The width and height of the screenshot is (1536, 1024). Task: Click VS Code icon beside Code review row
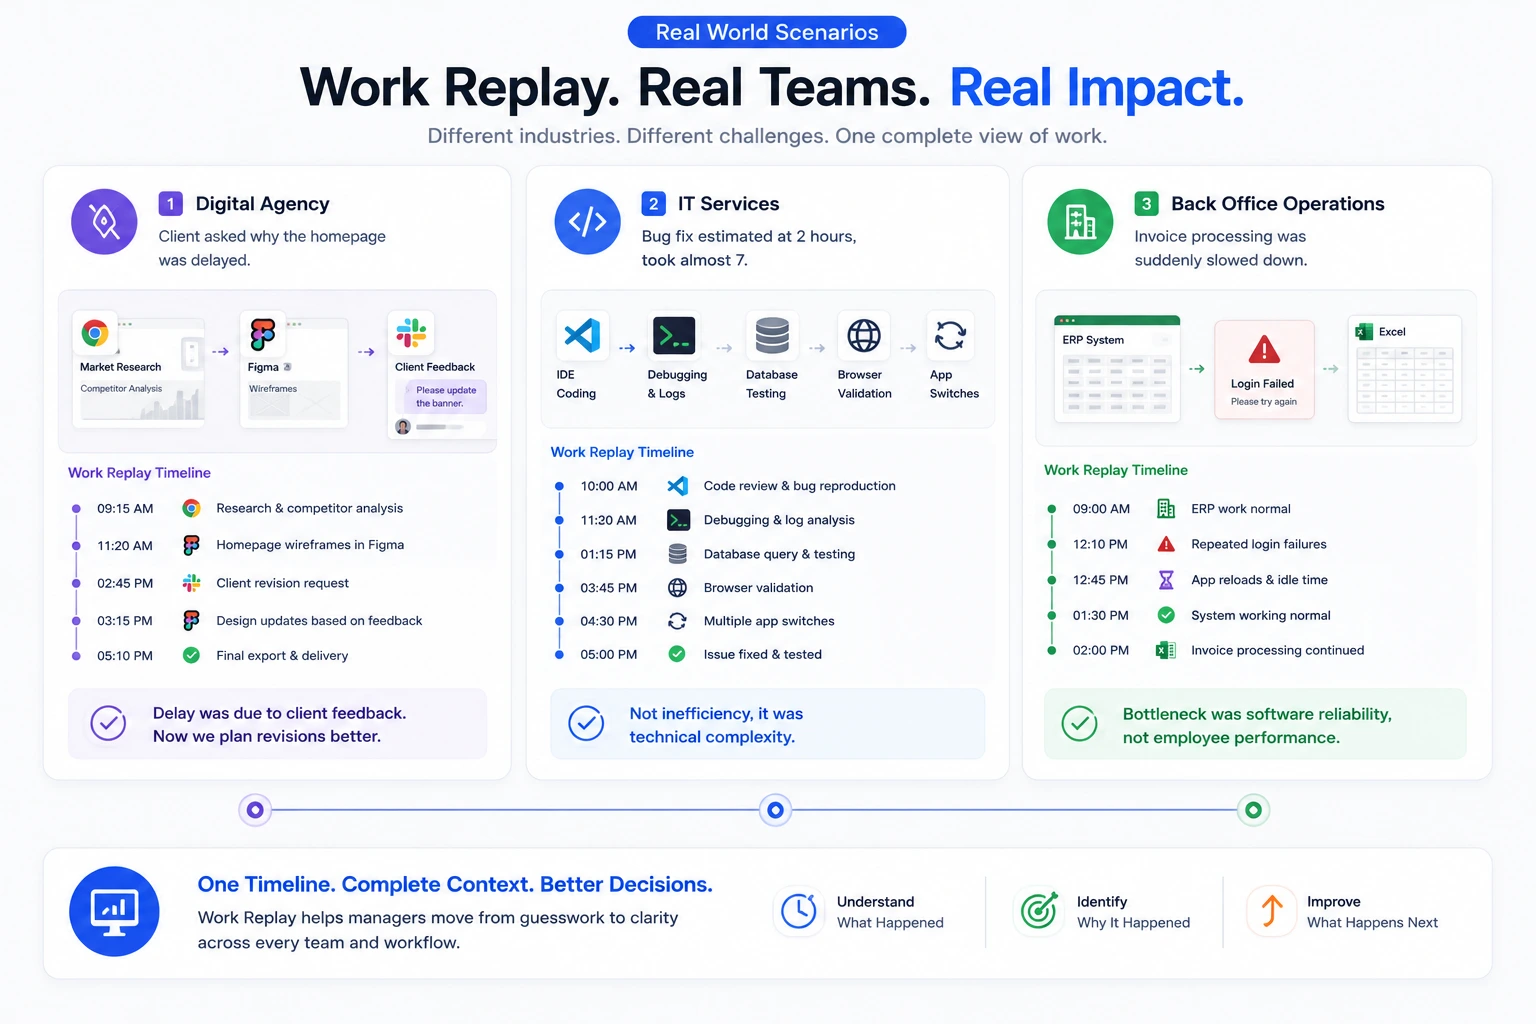pos(677,486)
